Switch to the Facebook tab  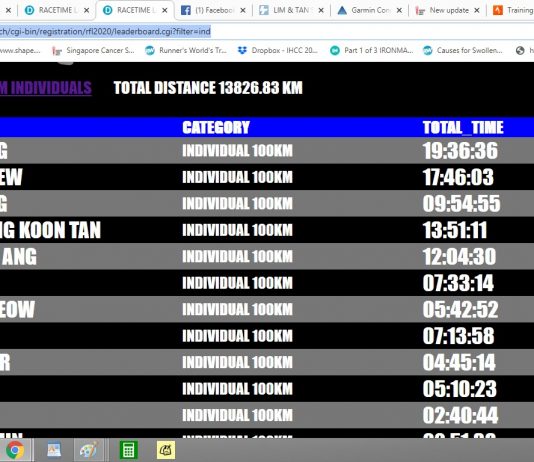(x=208, y=11)
